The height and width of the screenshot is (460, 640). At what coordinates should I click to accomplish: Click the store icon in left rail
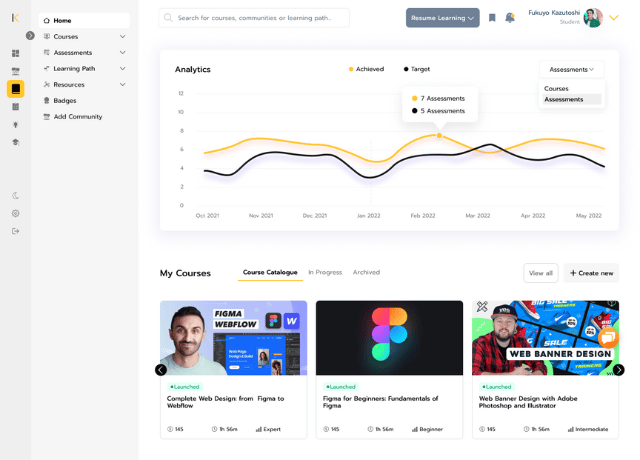point(16,71)
